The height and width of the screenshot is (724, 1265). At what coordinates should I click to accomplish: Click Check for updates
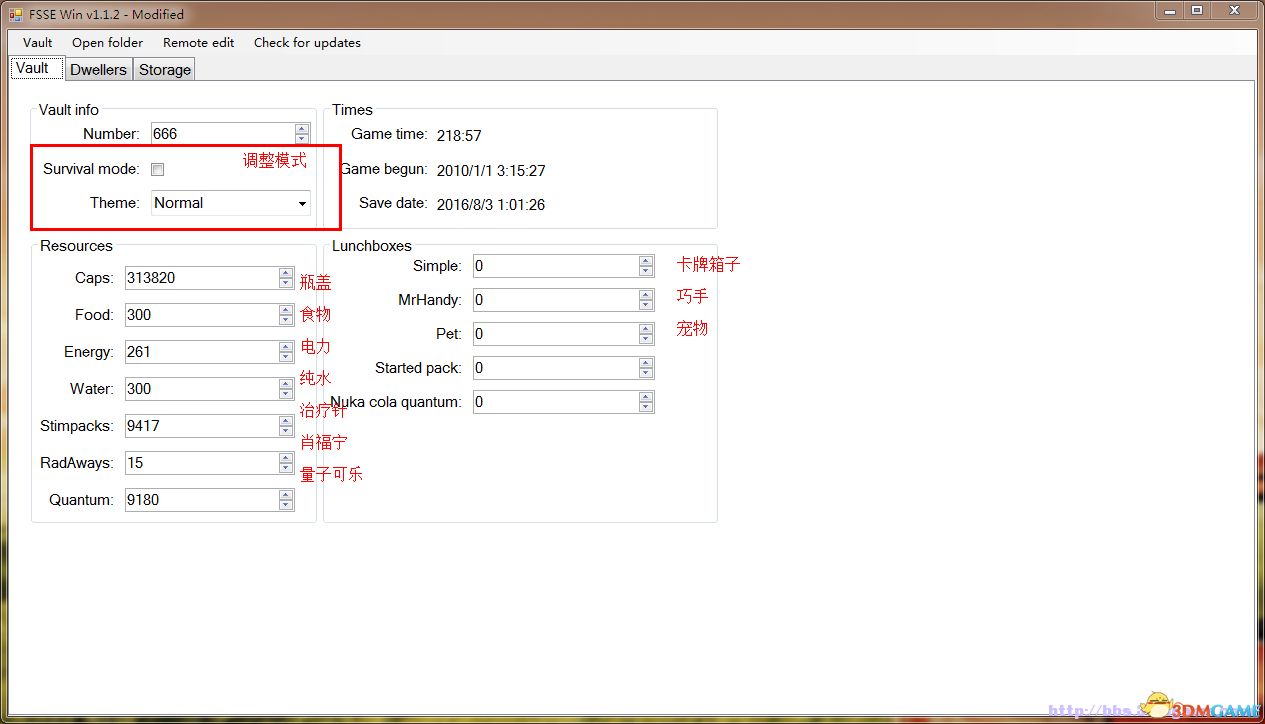(x=307, y=43)
